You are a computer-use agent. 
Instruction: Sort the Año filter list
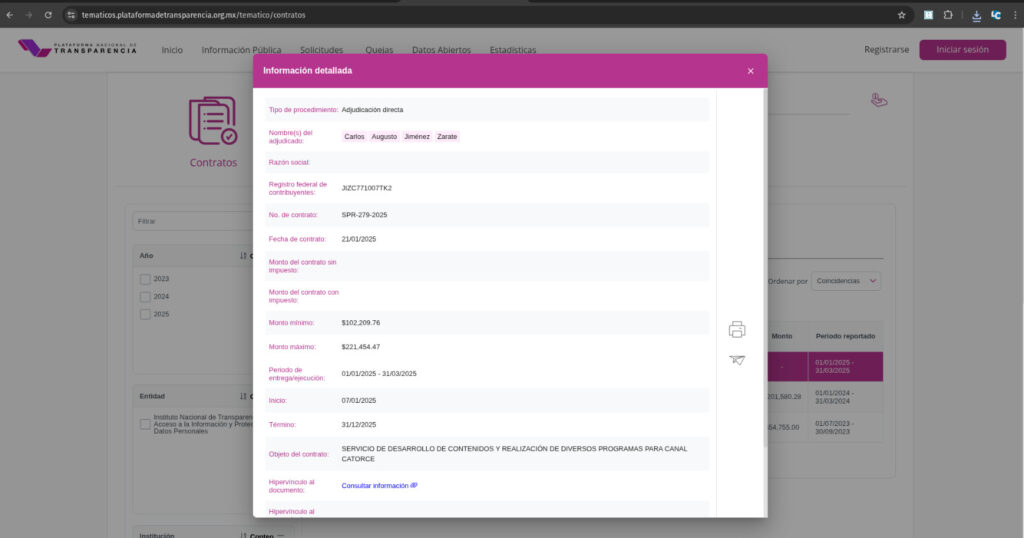pos(243,256)
